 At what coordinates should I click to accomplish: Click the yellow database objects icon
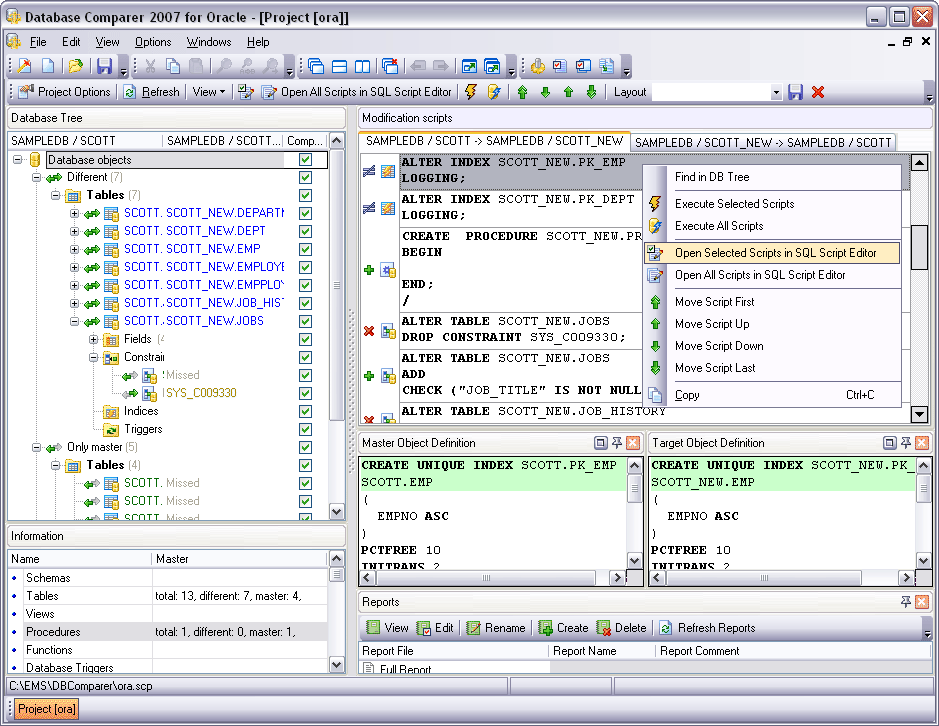pos(35,159)
